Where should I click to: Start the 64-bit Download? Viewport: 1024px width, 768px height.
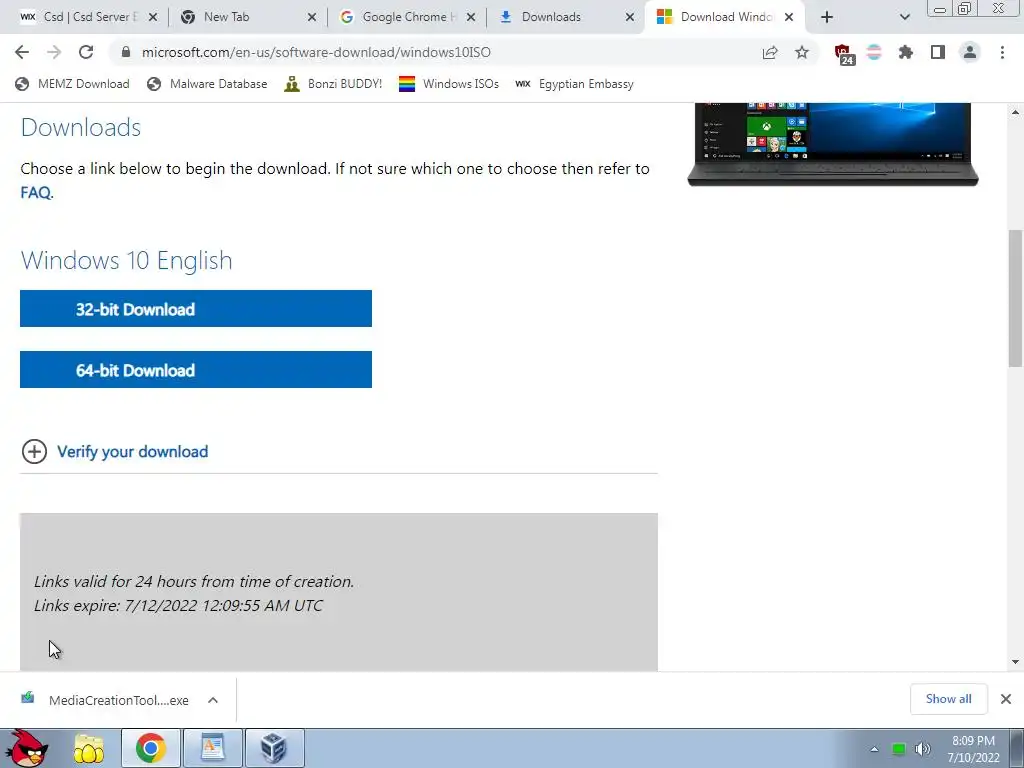196,370
